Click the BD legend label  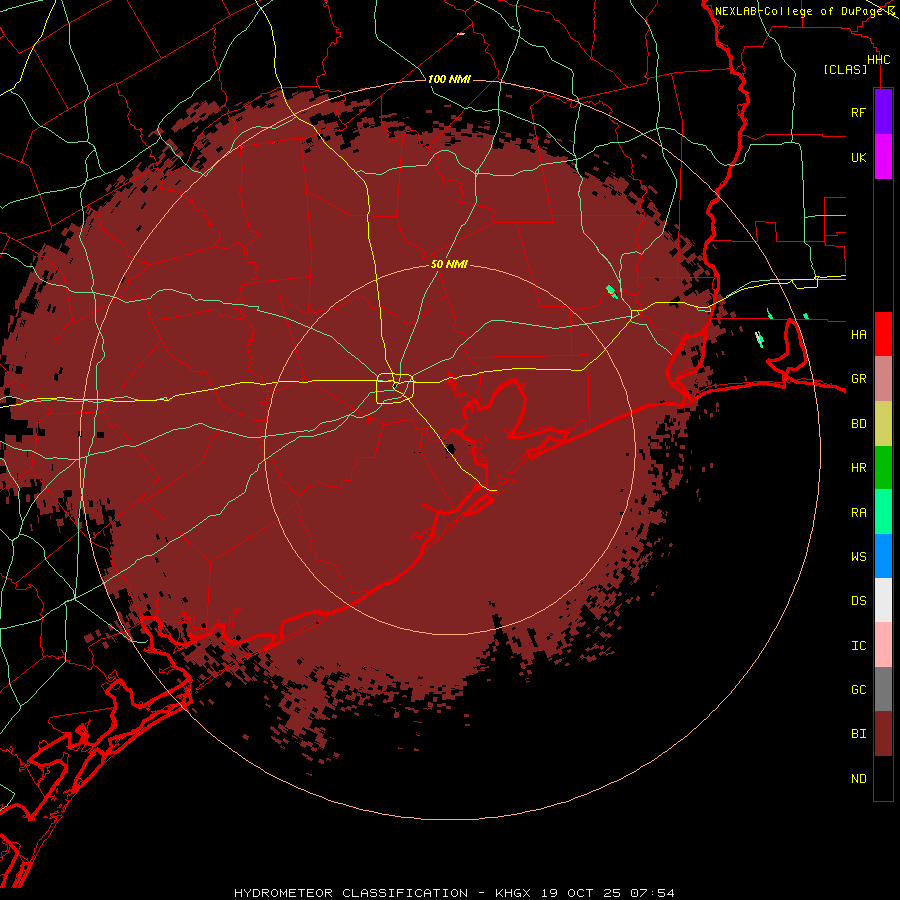coord(858,424)
